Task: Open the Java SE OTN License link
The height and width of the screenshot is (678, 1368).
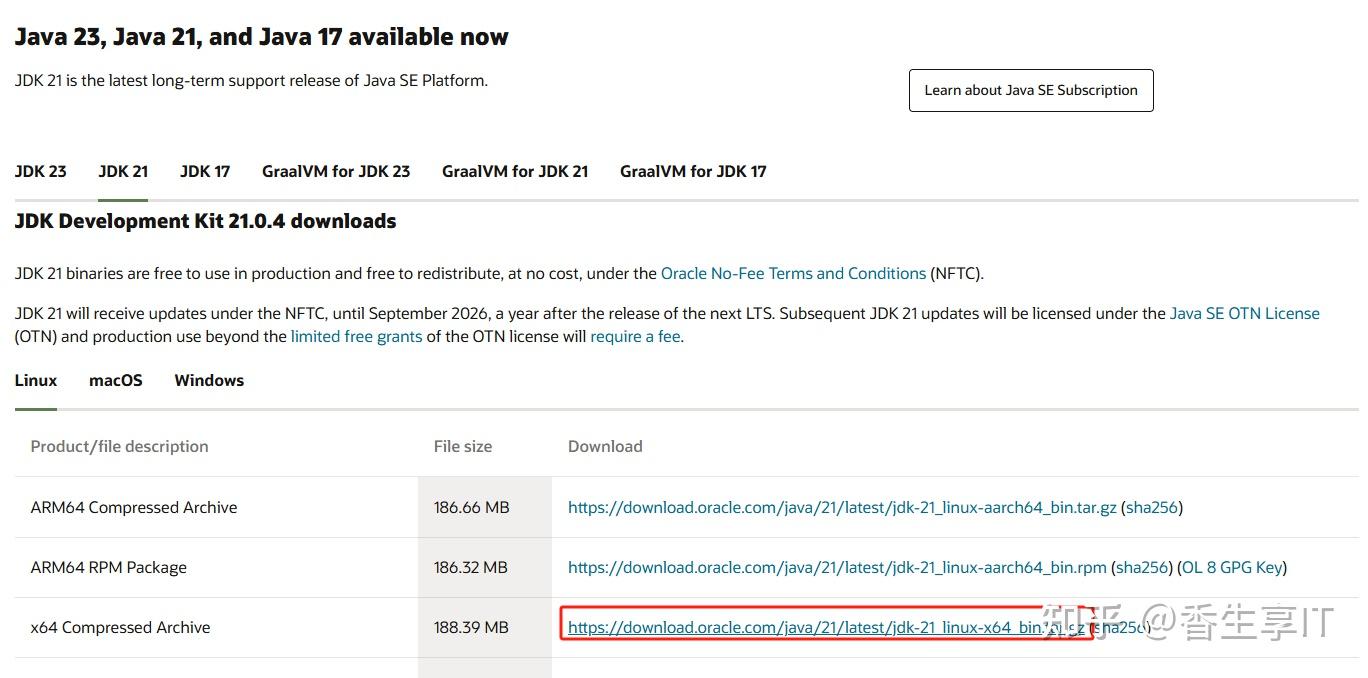Action: click(x=1244, y=313)
